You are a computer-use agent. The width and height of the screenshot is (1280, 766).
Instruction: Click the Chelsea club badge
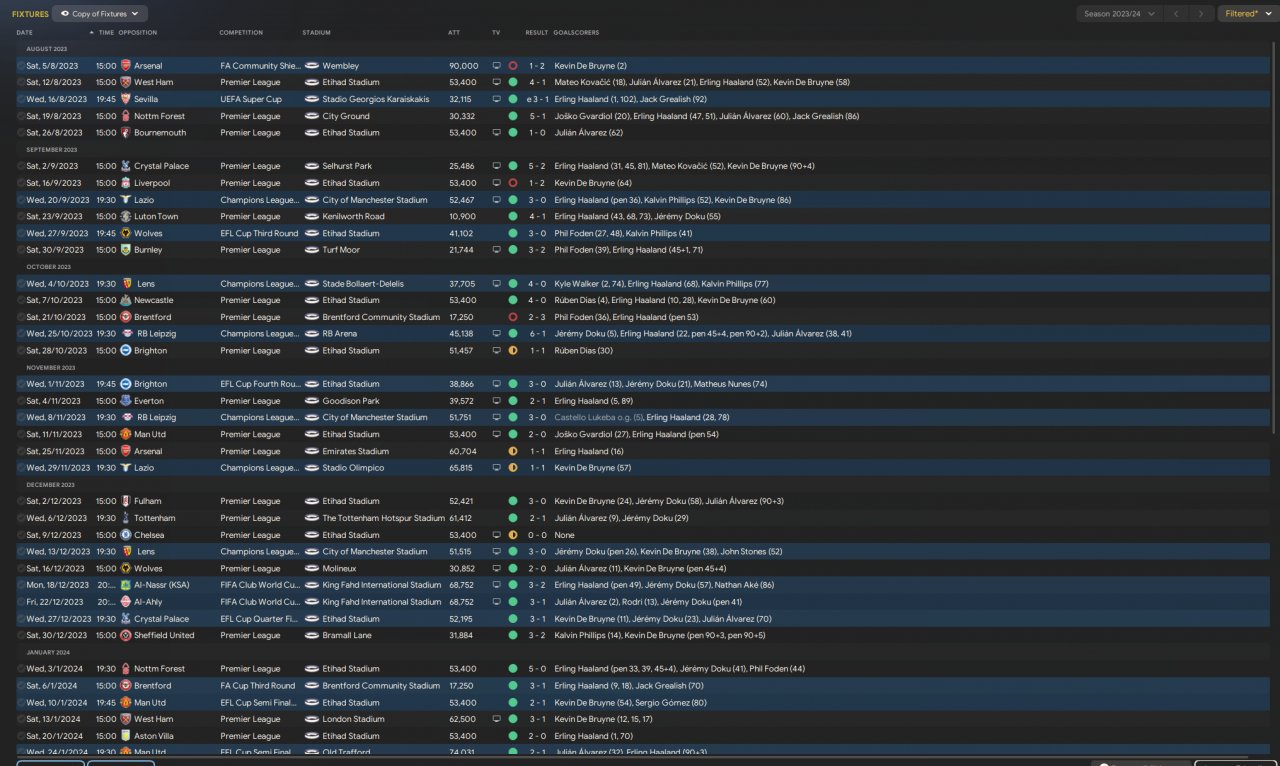pyautogui.click(x=125, y=535)
